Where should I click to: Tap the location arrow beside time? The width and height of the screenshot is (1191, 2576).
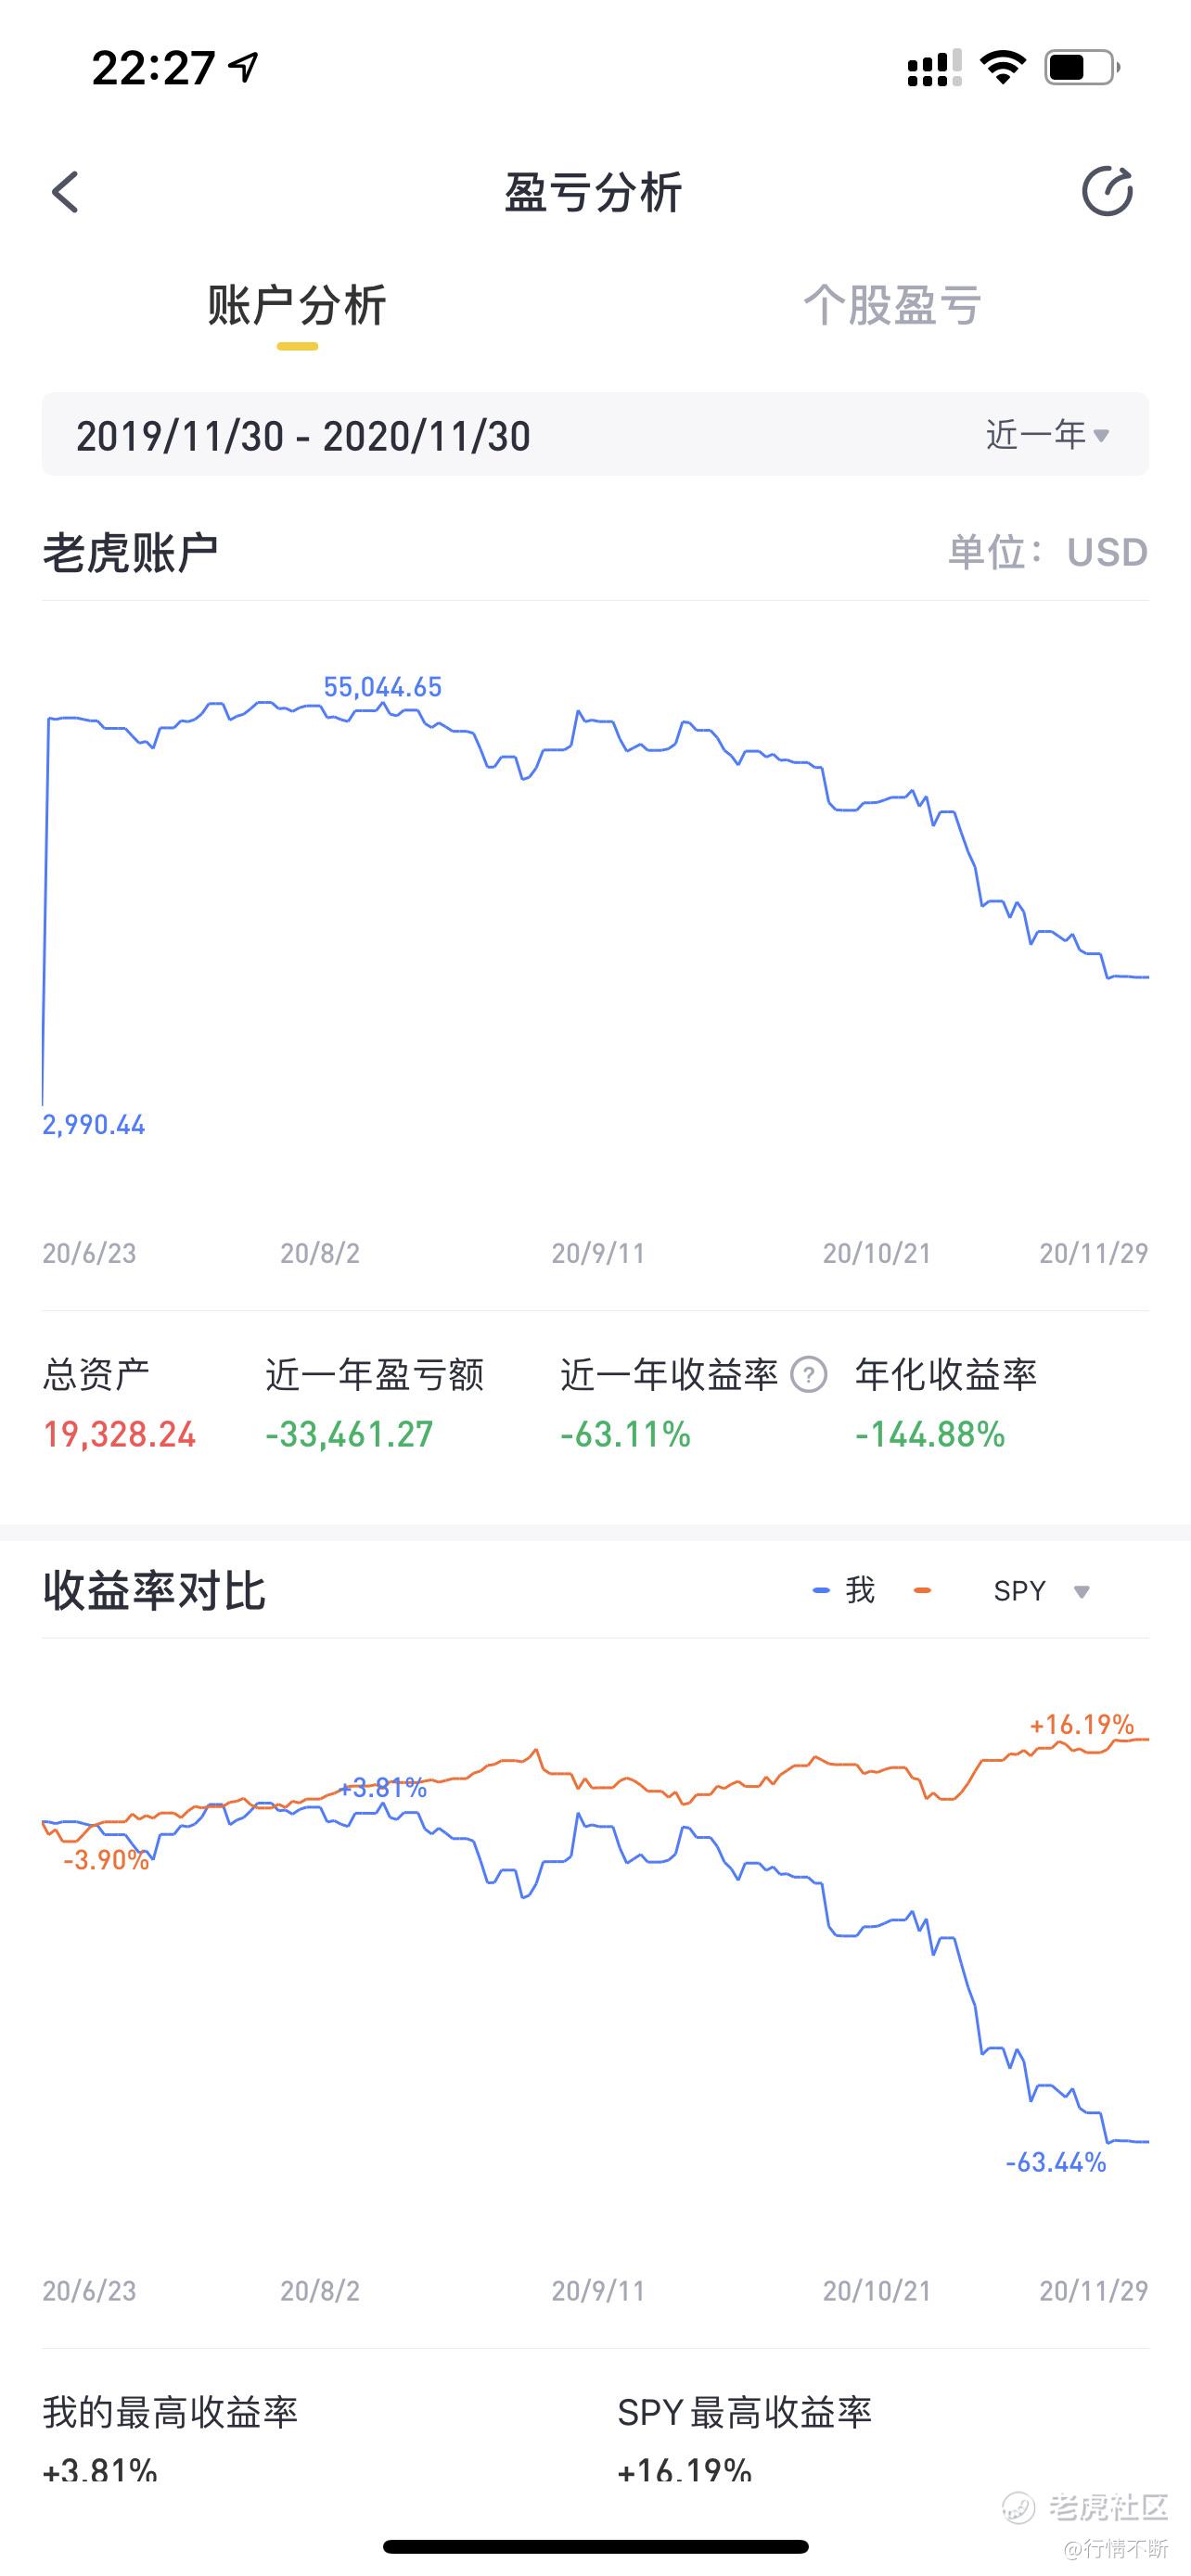(243, 67)
